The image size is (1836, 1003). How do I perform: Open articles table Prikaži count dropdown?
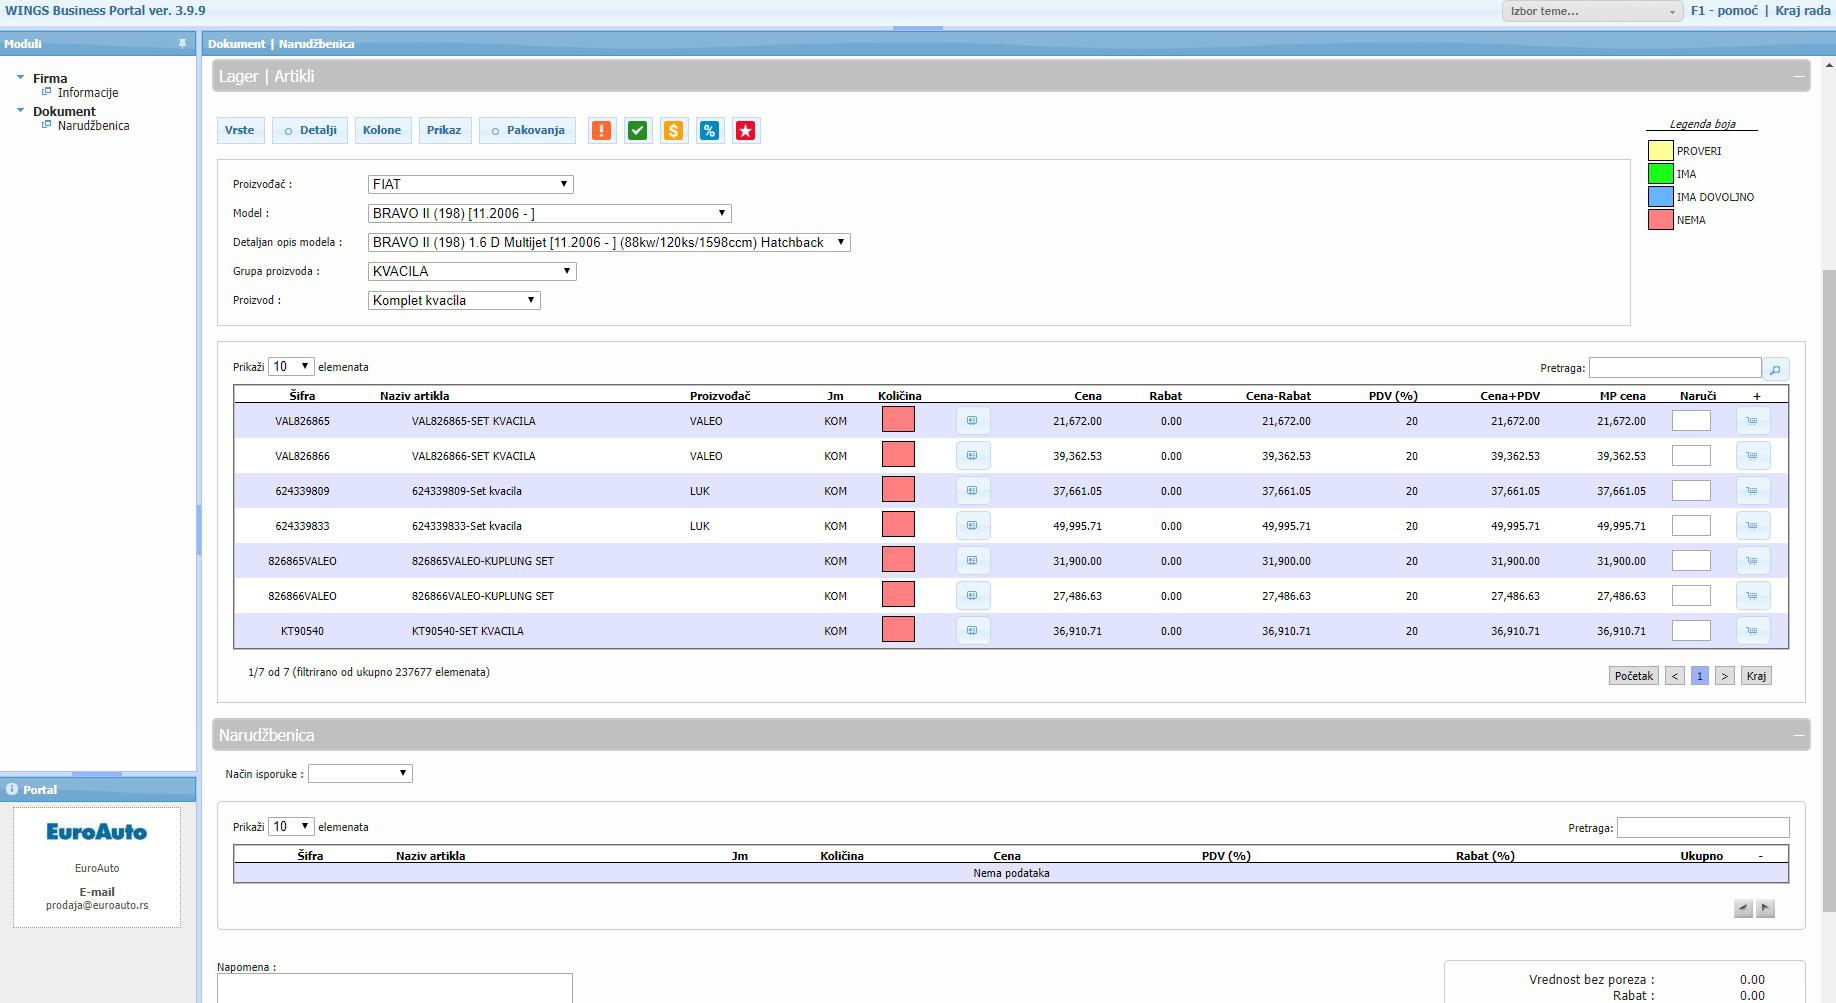291,367
